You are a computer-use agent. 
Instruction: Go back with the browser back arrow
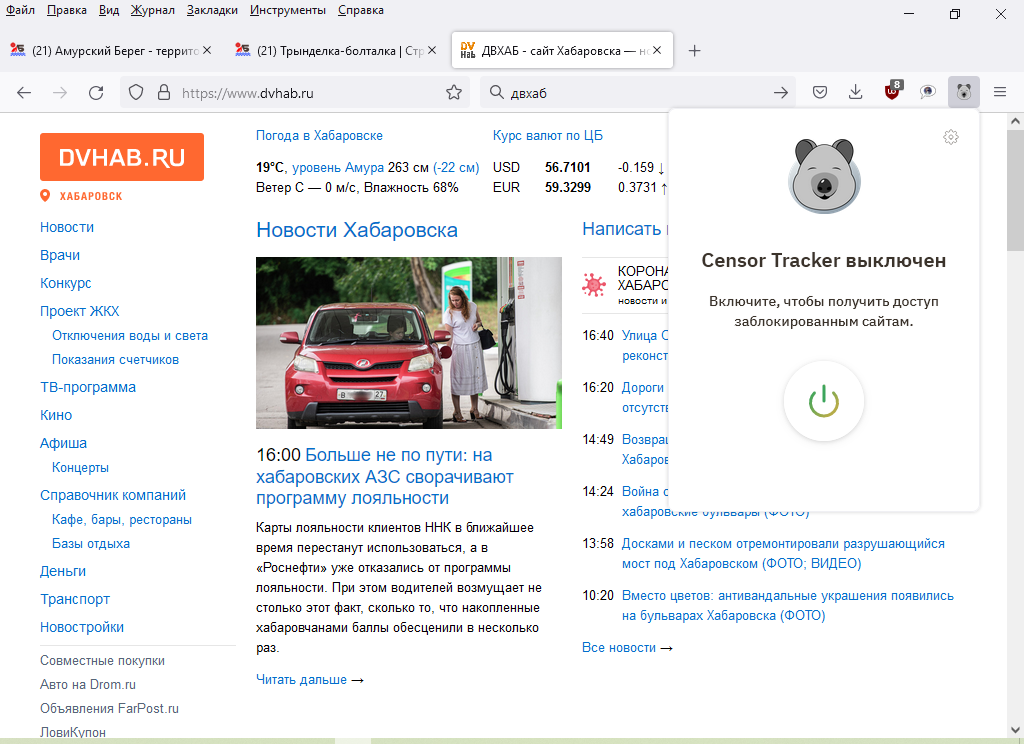click(24, 93)
